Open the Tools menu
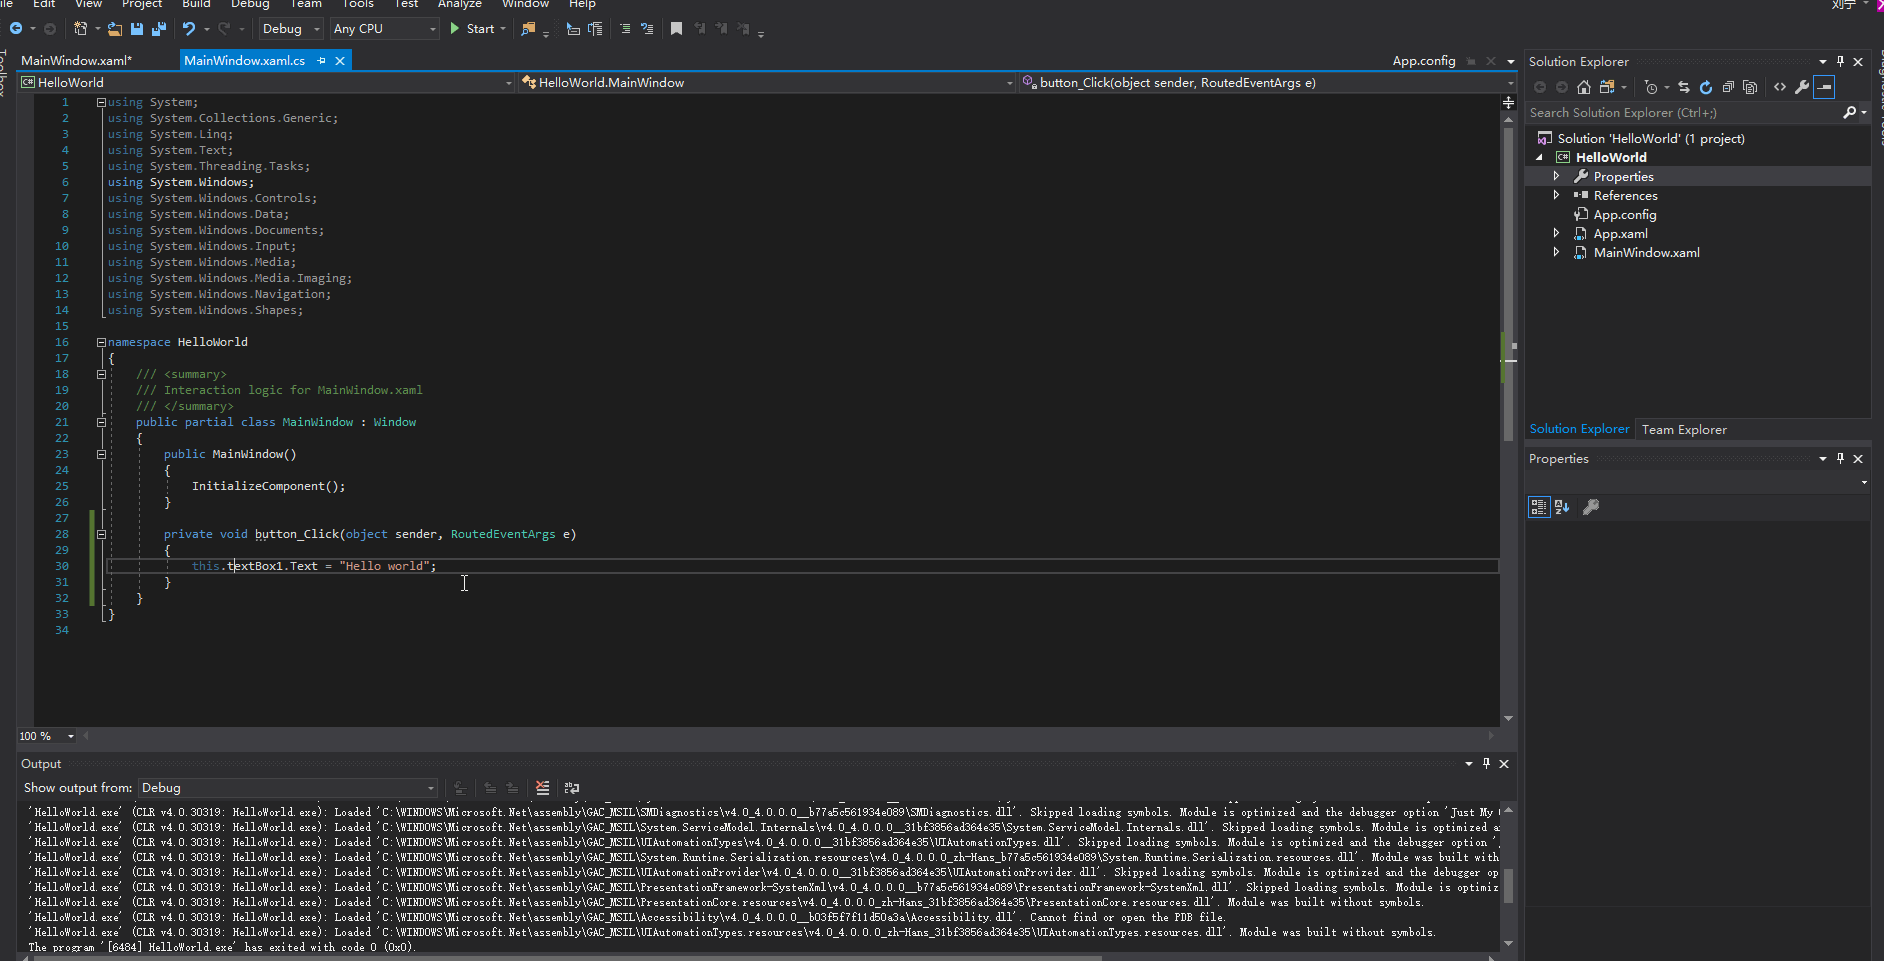This screenshot has height=961, width=1884. pyautogui.click(x=358, y=4)
